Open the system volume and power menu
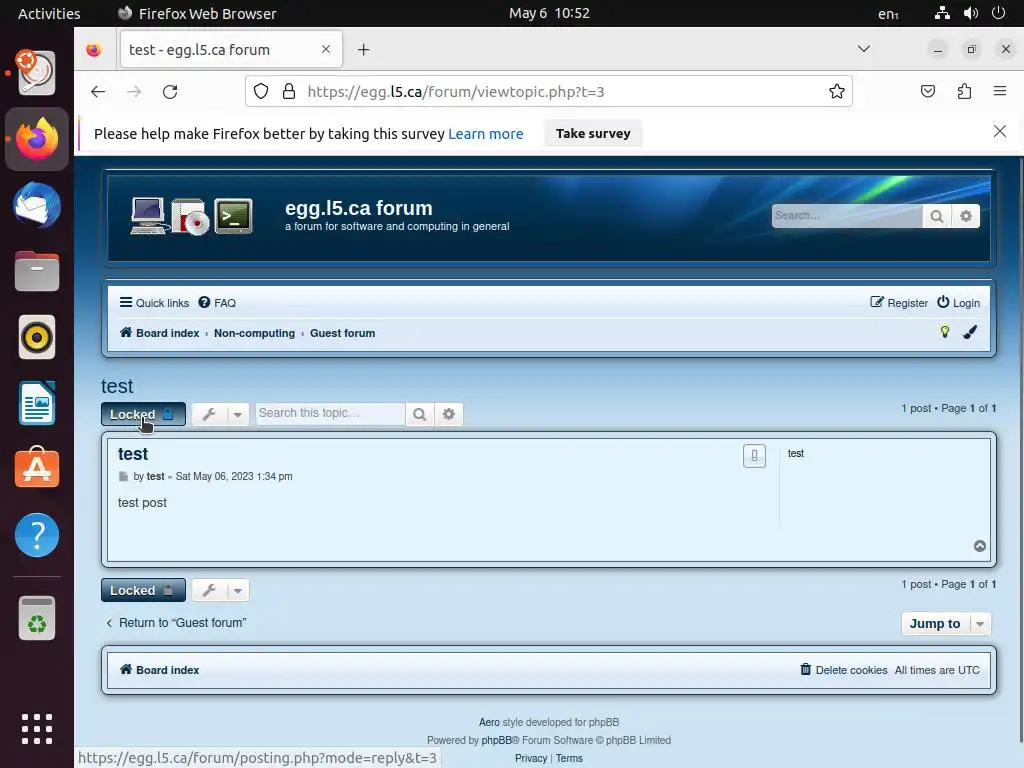The width and height of the screenshot is (1024, 768). [970, 13]
